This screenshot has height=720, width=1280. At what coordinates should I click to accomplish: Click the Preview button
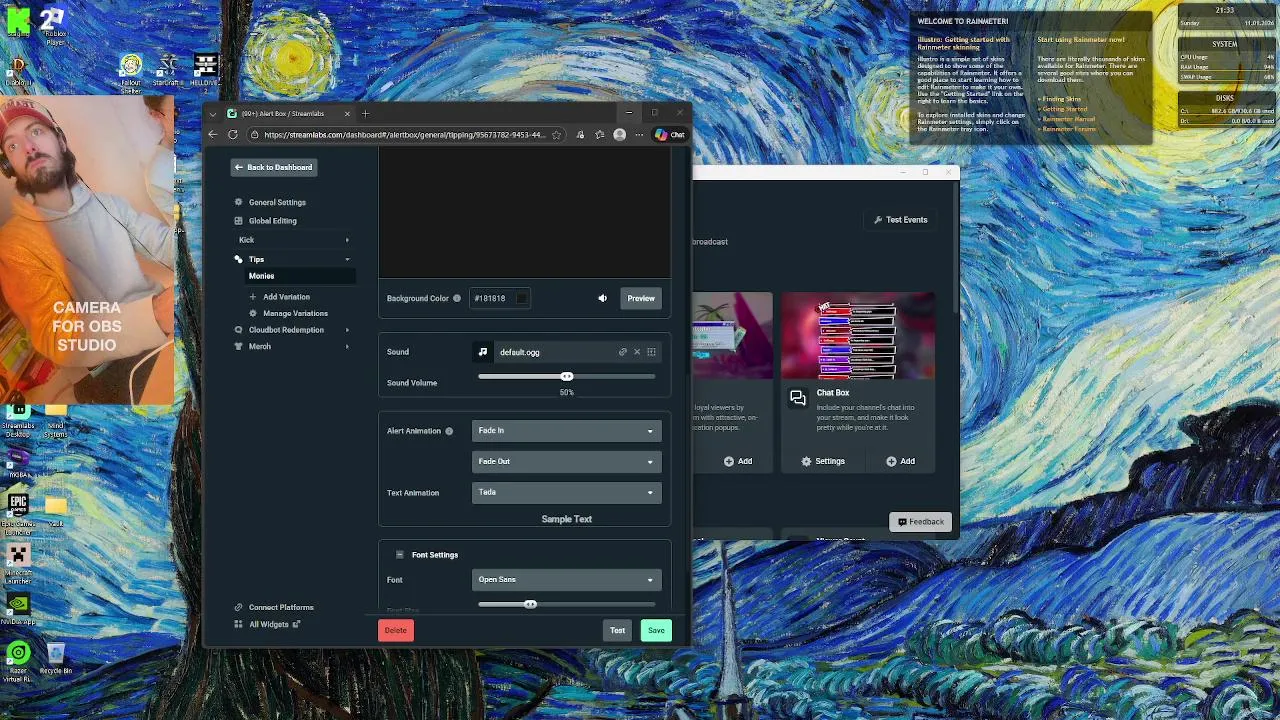coord(641,298)
